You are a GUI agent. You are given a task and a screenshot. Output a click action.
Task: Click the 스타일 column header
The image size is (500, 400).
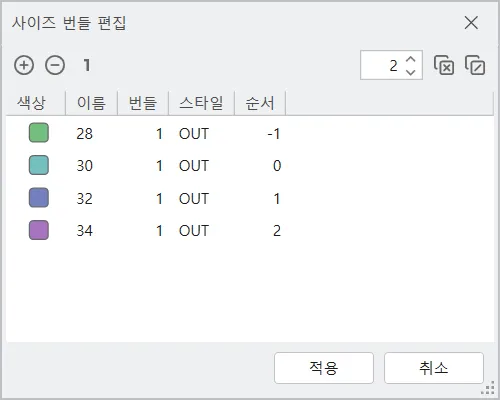(x=202, y=103)
